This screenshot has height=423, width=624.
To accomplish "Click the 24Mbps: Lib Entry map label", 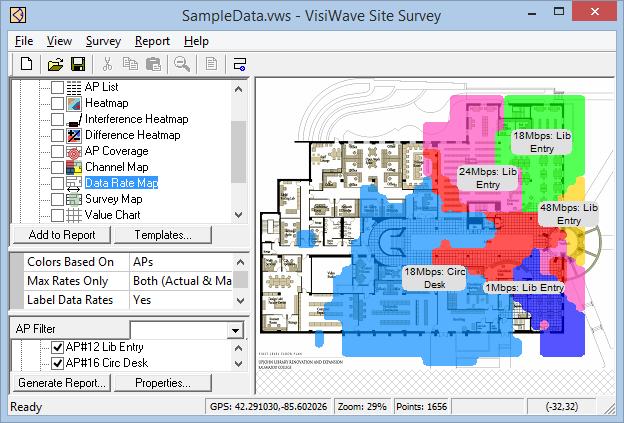I will (488, 178).
